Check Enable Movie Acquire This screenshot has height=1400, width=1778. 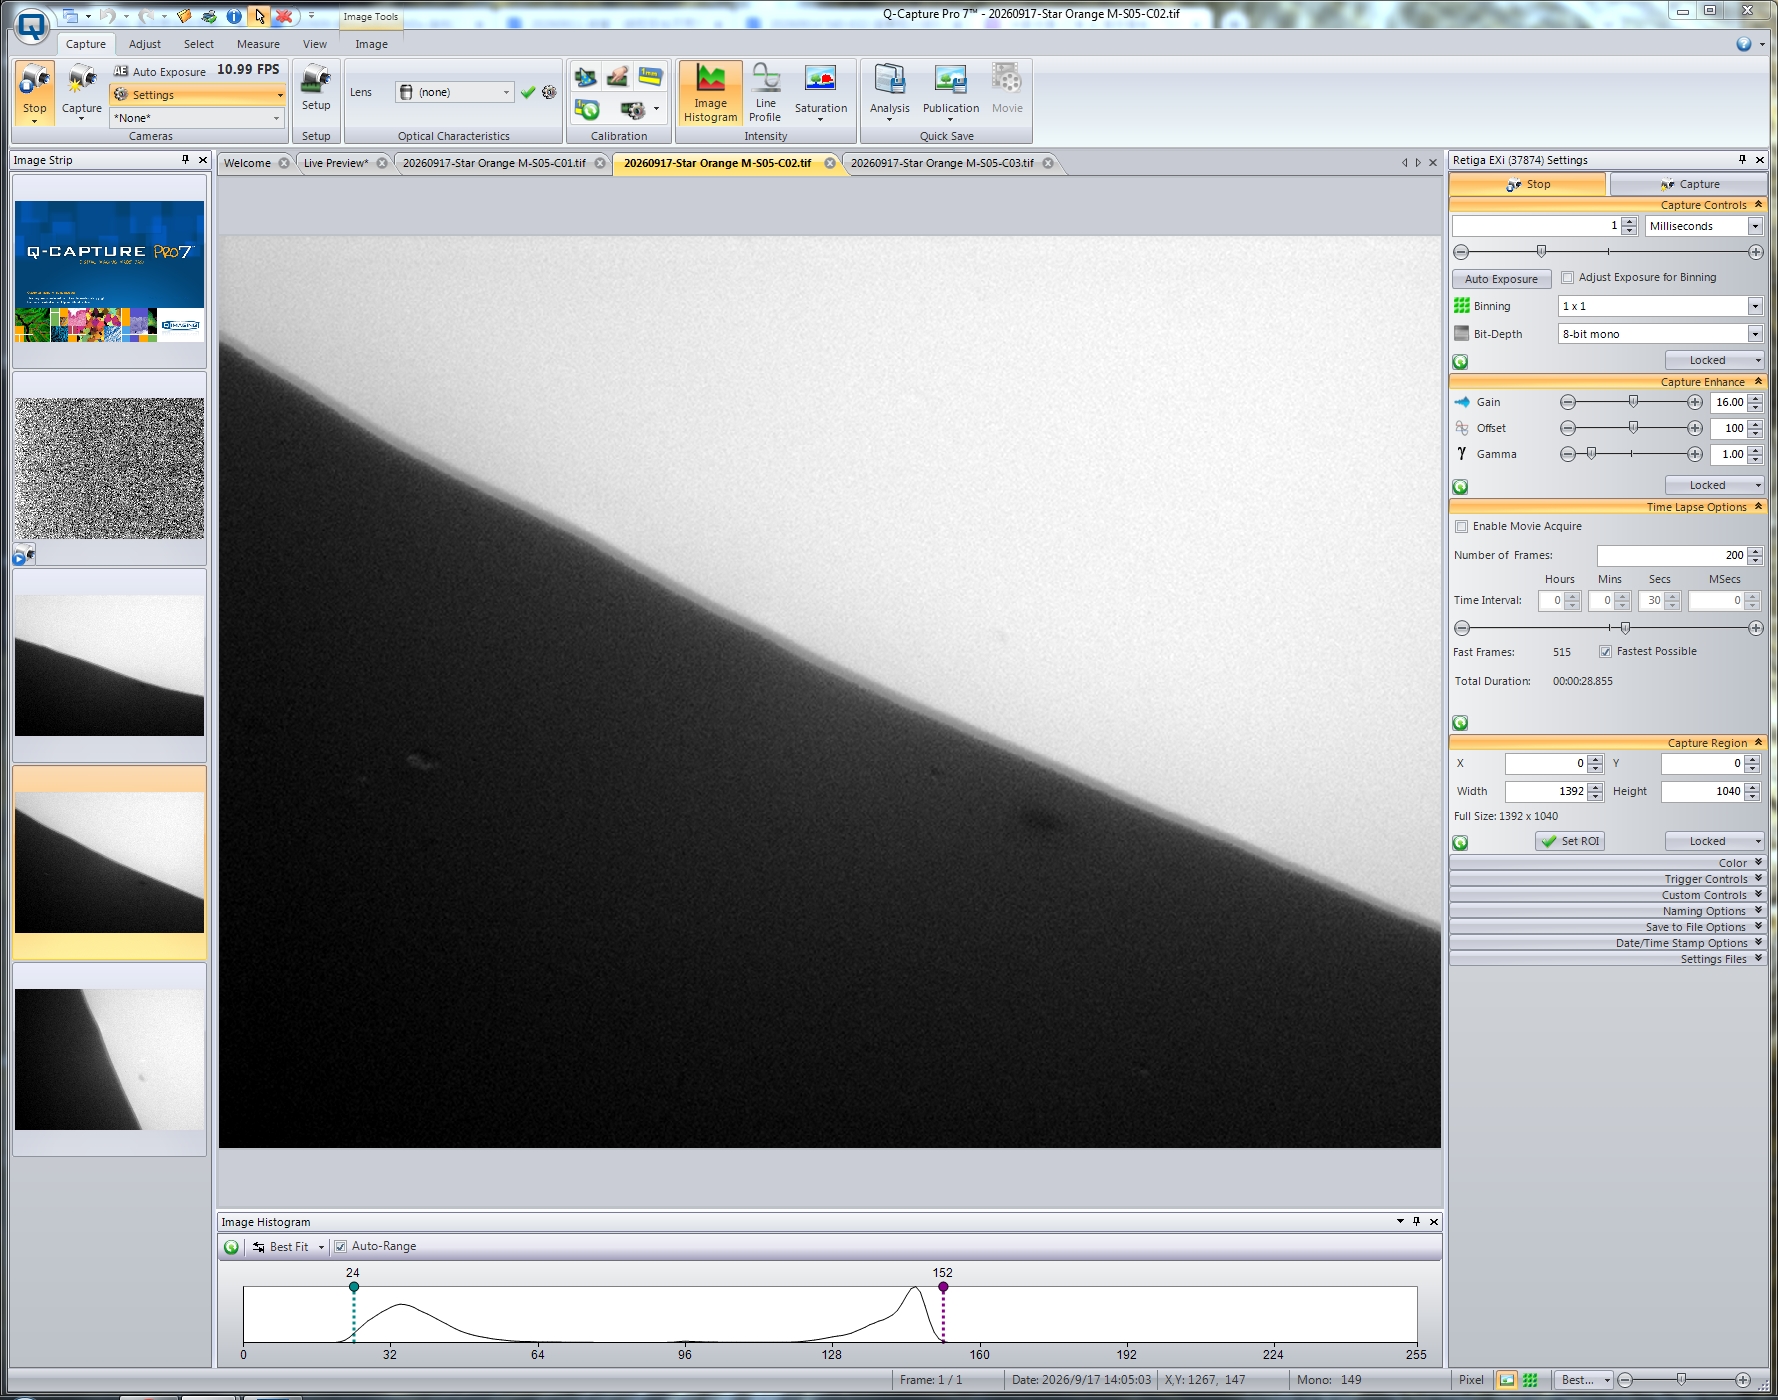click(1462, 527)
